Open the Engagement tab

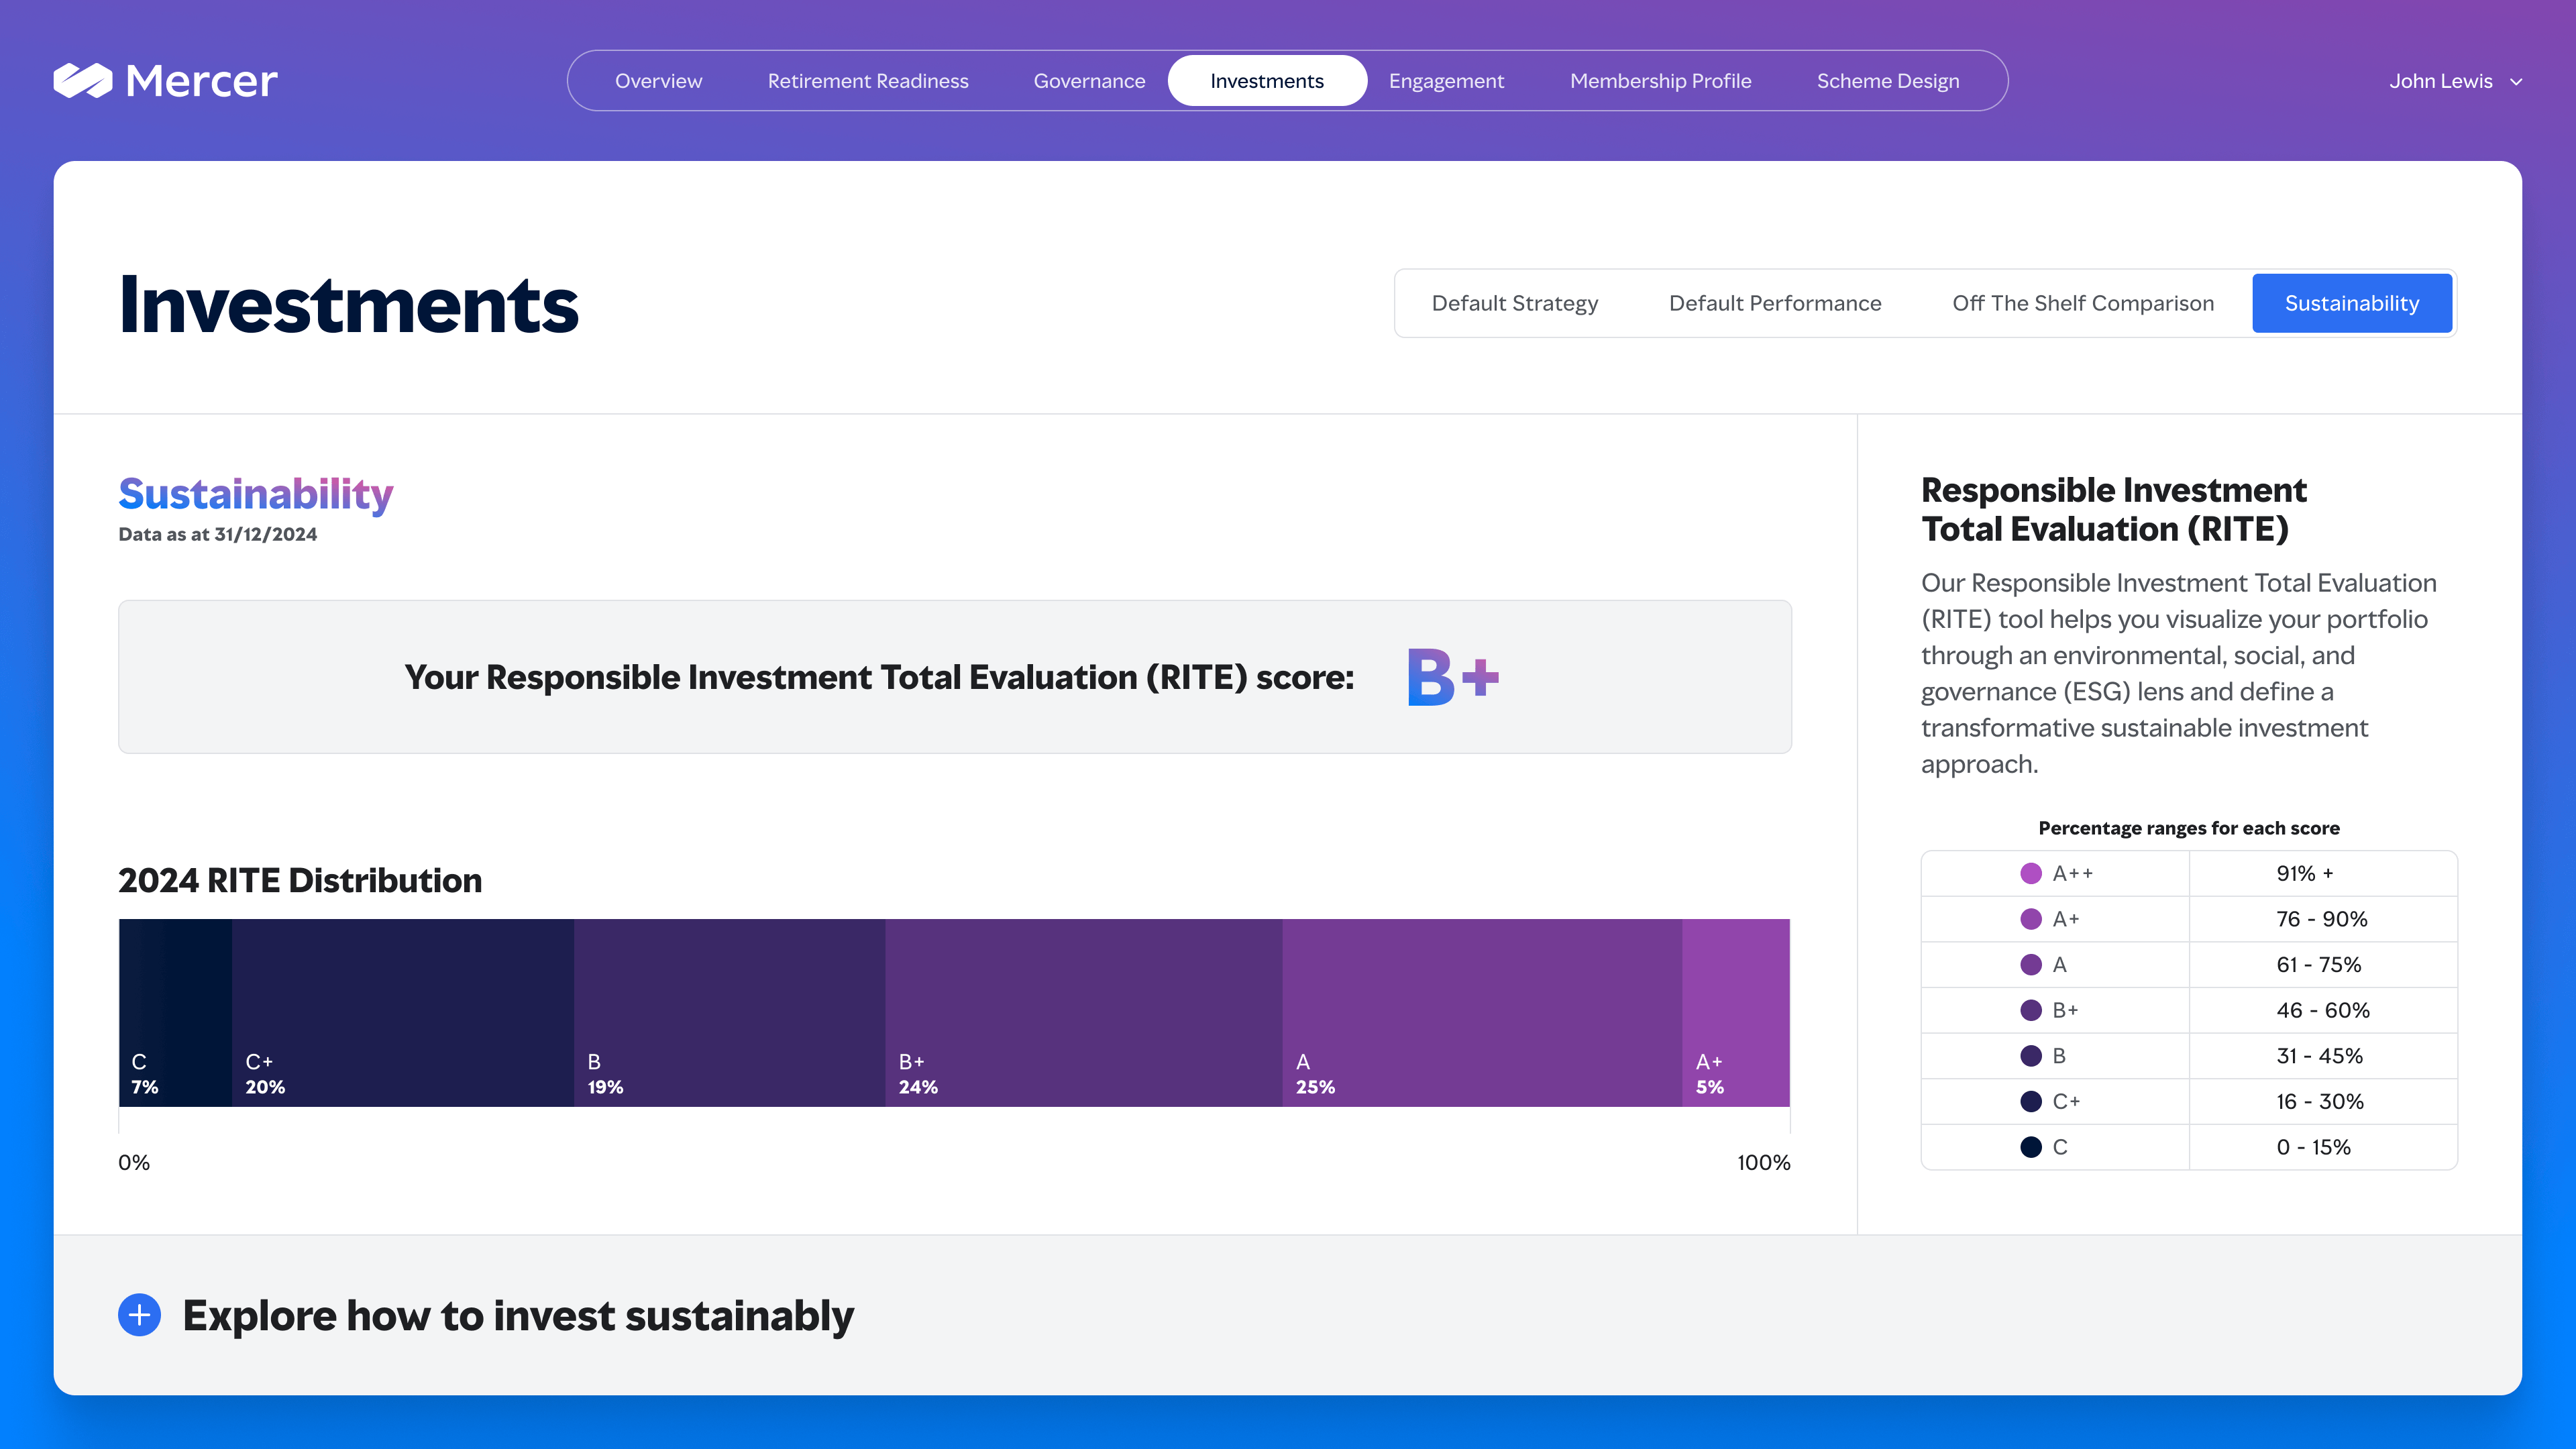[1446, 81]
